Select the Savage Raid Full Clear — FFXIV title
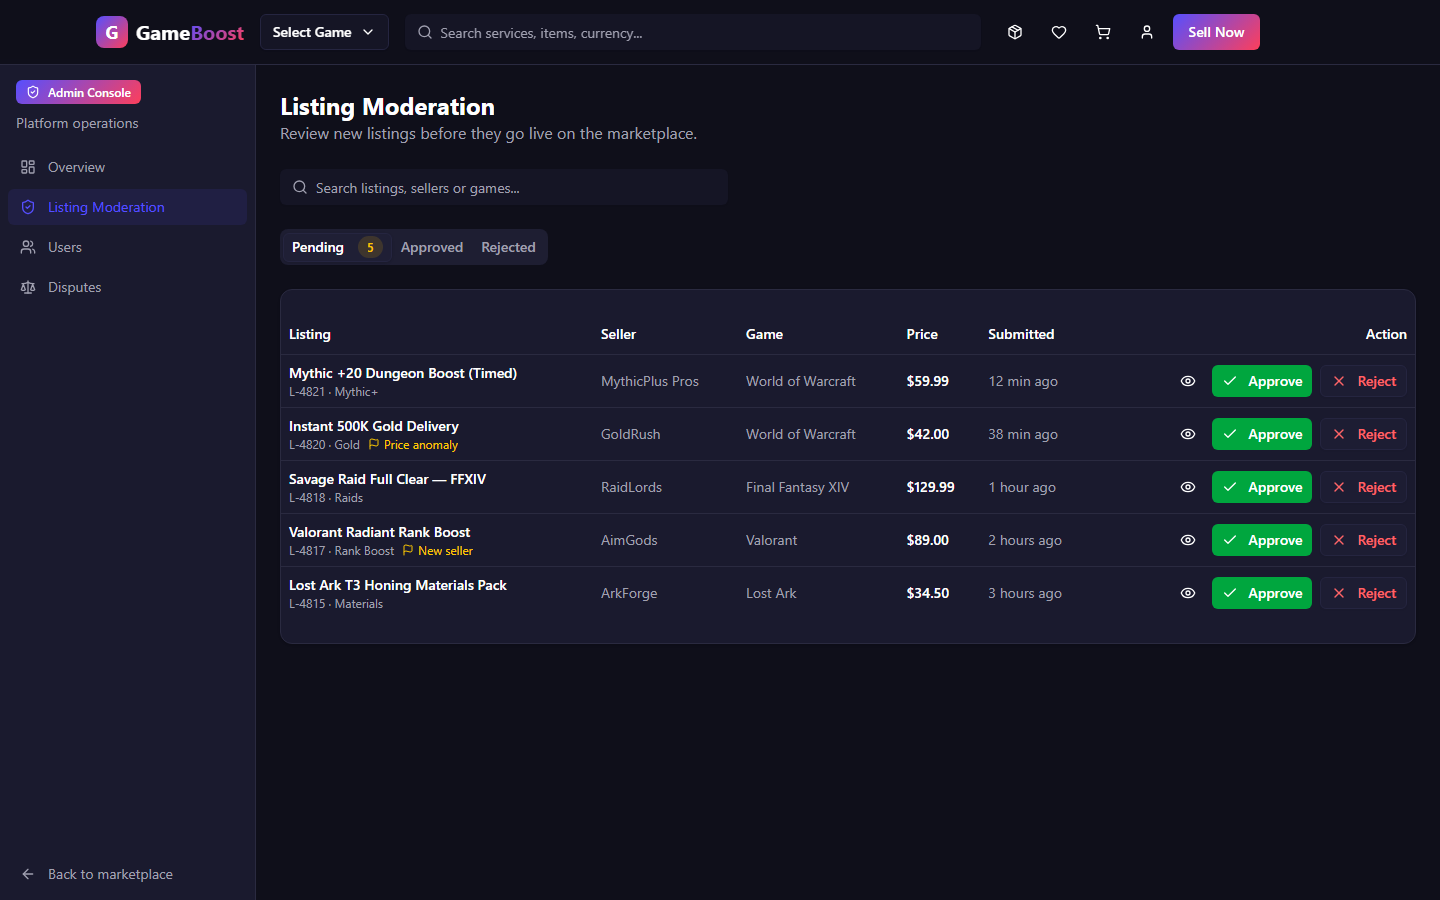 (x=388, y=479)
